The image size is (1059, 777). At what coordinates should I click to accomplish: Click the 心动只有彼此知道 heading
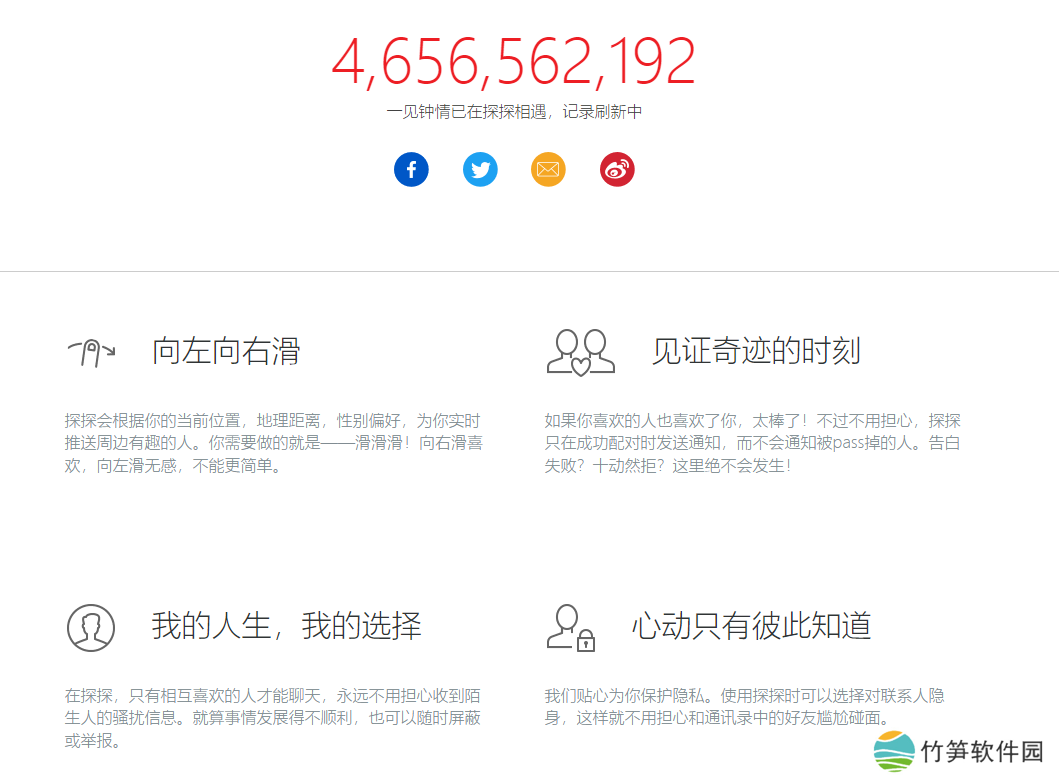[751, 626]
